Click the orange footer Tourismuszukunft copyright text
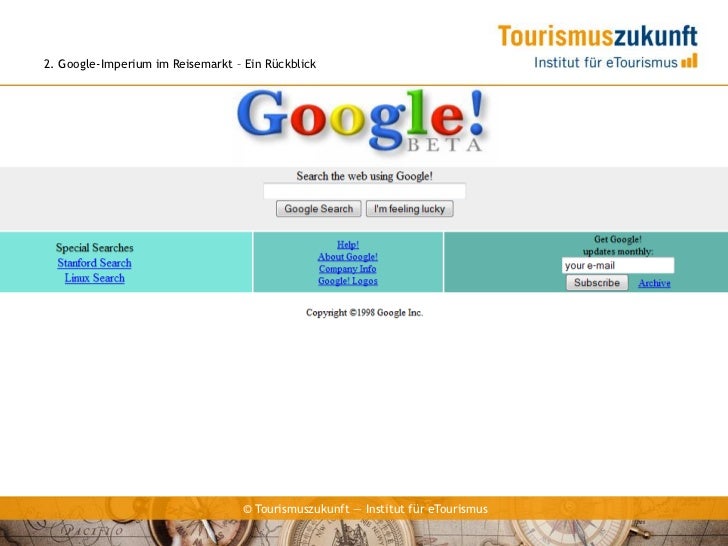This screenshot has width=728, height=546. (365, 509)
